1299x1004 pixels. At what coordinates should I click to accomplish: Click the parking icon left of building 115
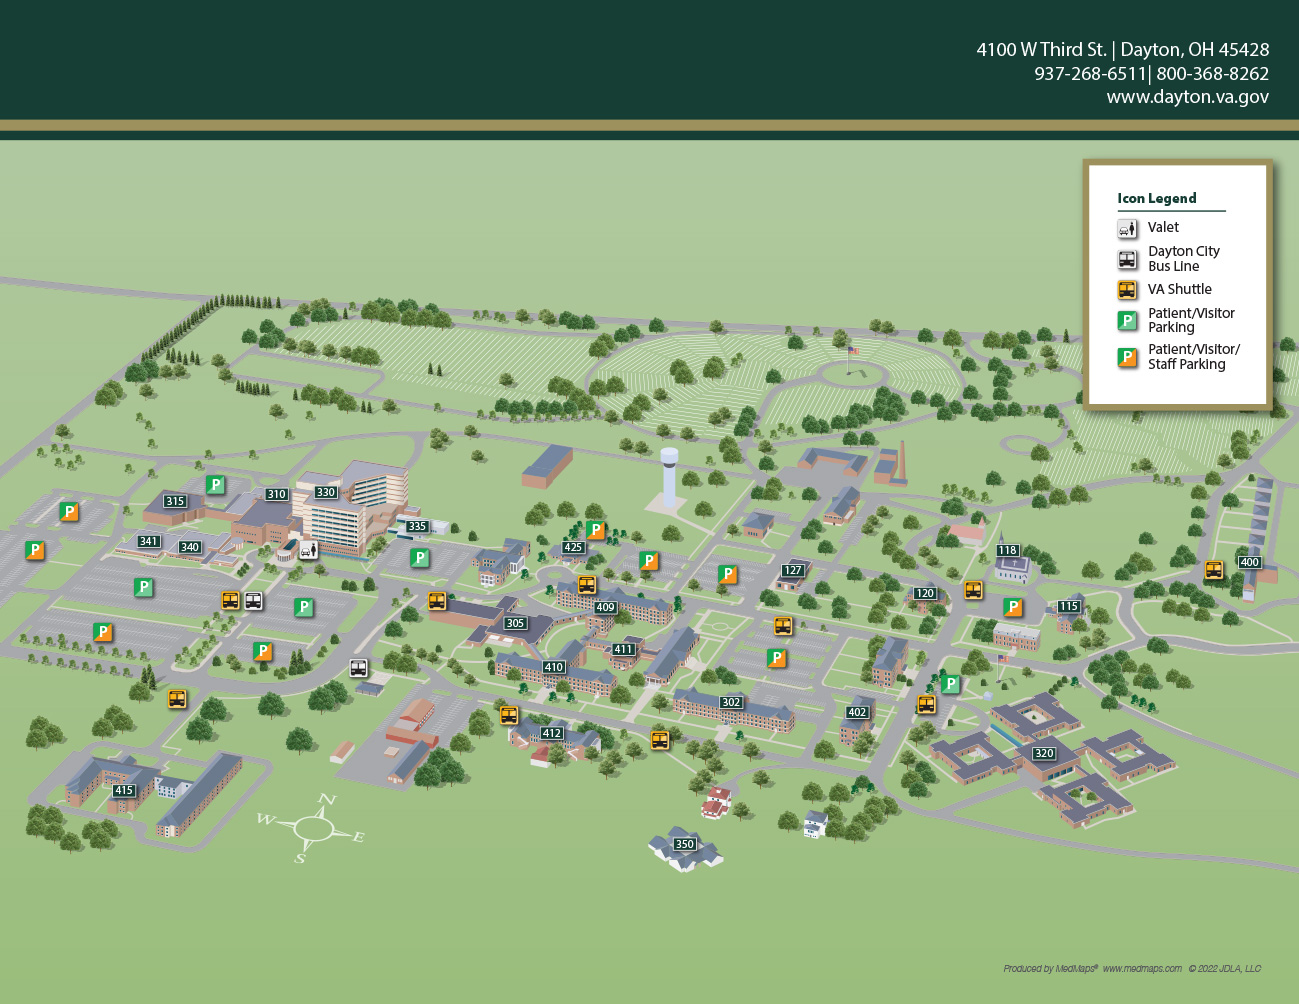(1013, 607)
